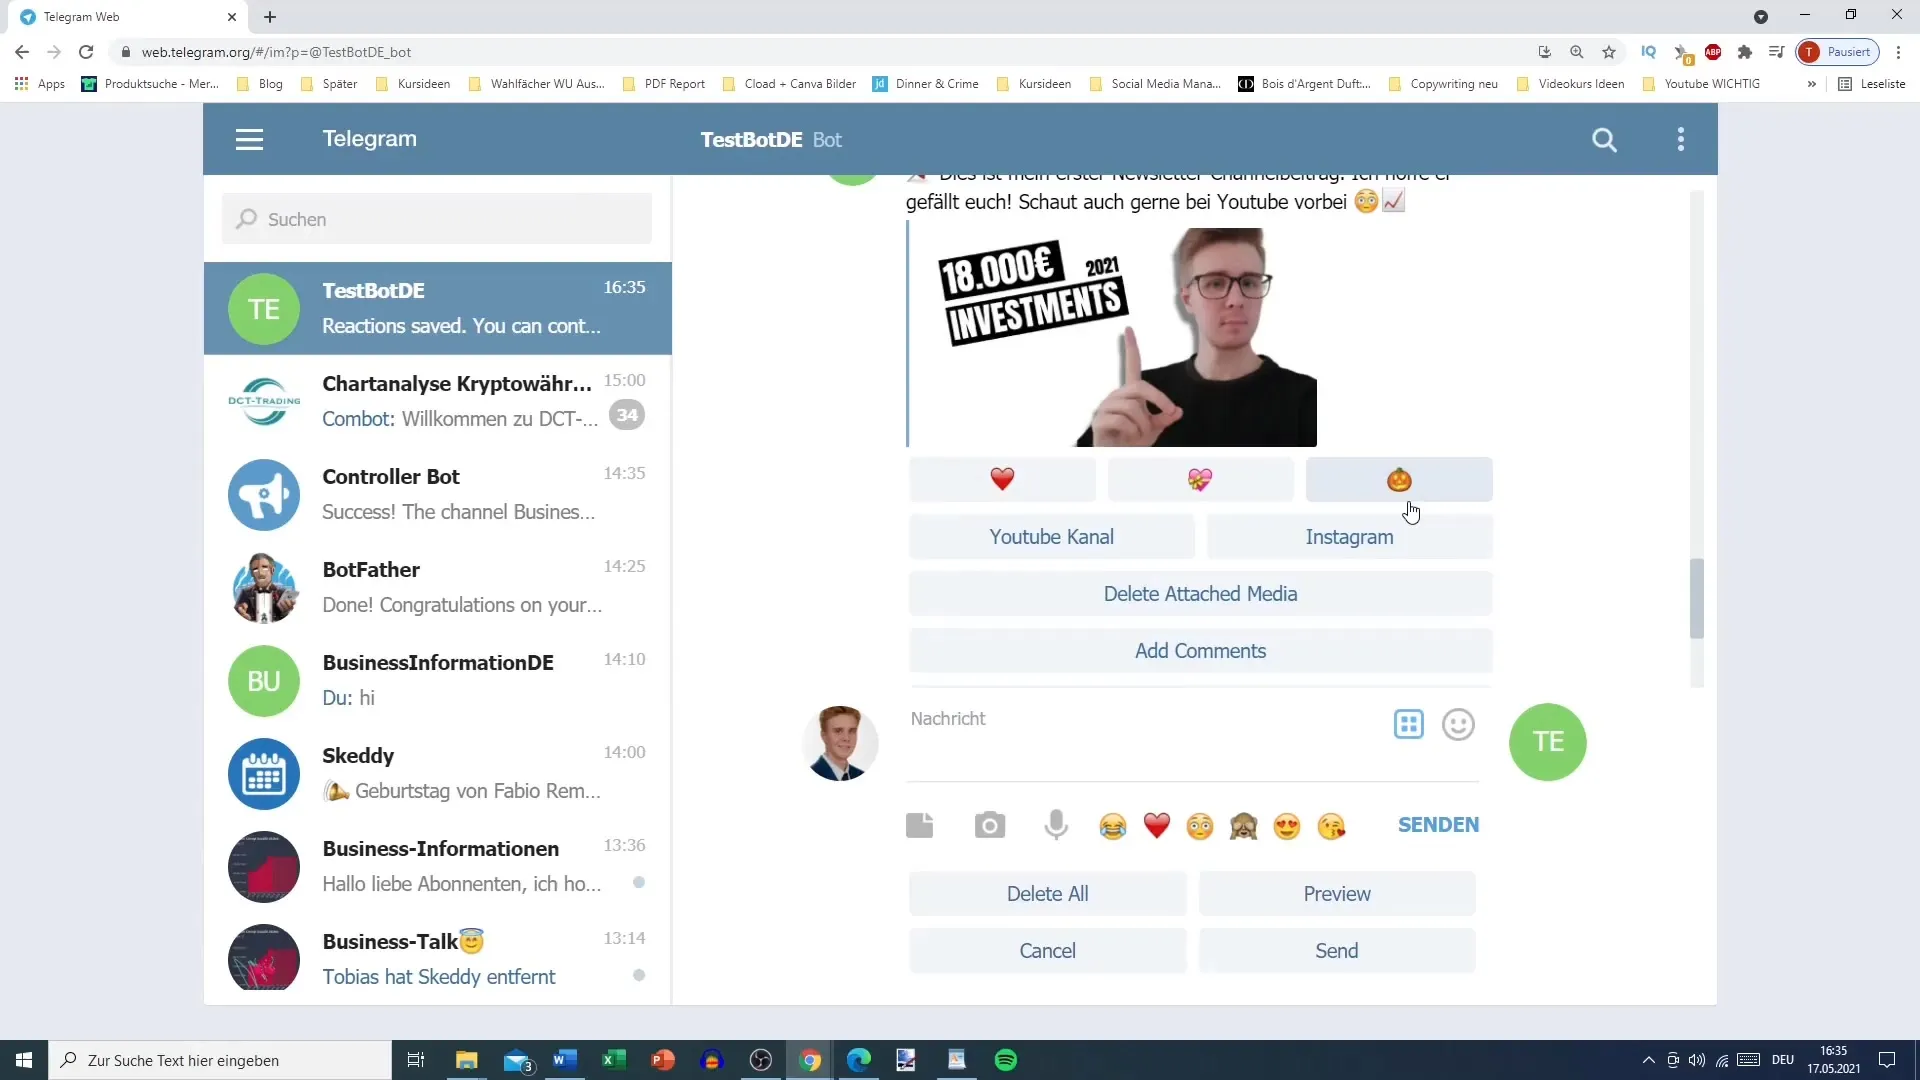1920x1080 pixels.
Task: Click the Business-Informationen chat entry
Action: pyautogui.click(x=440, y=865)
